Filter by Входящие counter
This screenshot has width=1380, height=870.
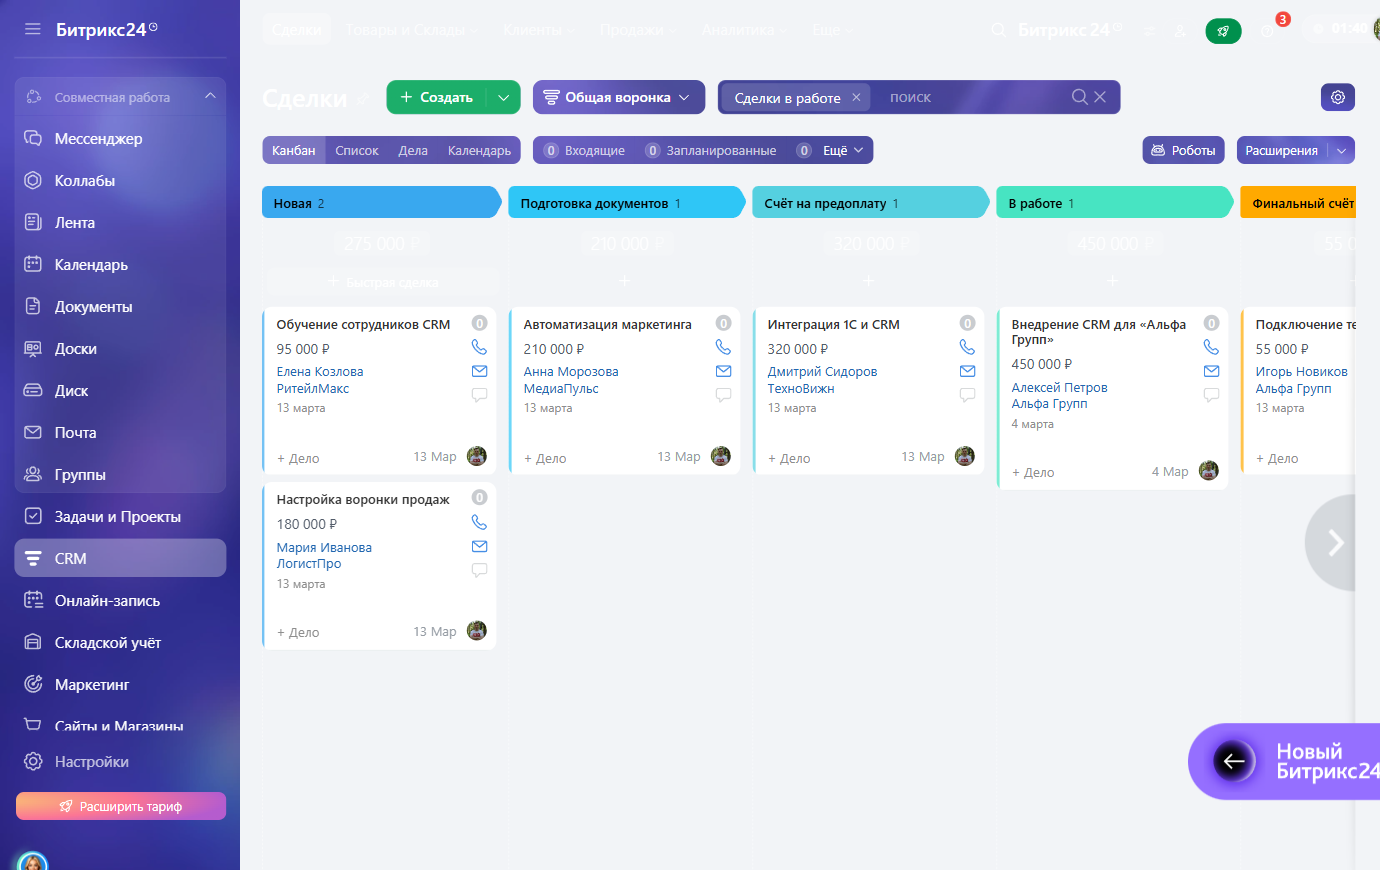click(584, 150)
